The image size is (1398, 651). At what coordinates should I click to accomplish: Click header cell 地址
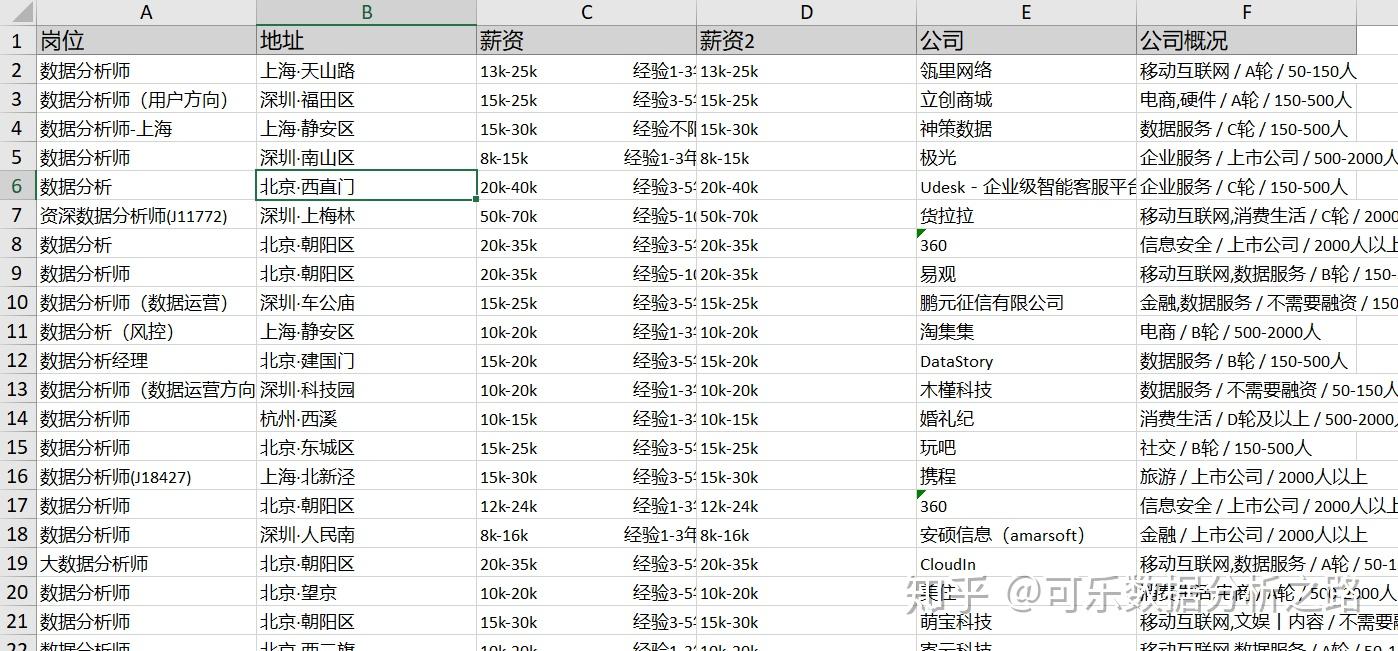tap(366, 41)
